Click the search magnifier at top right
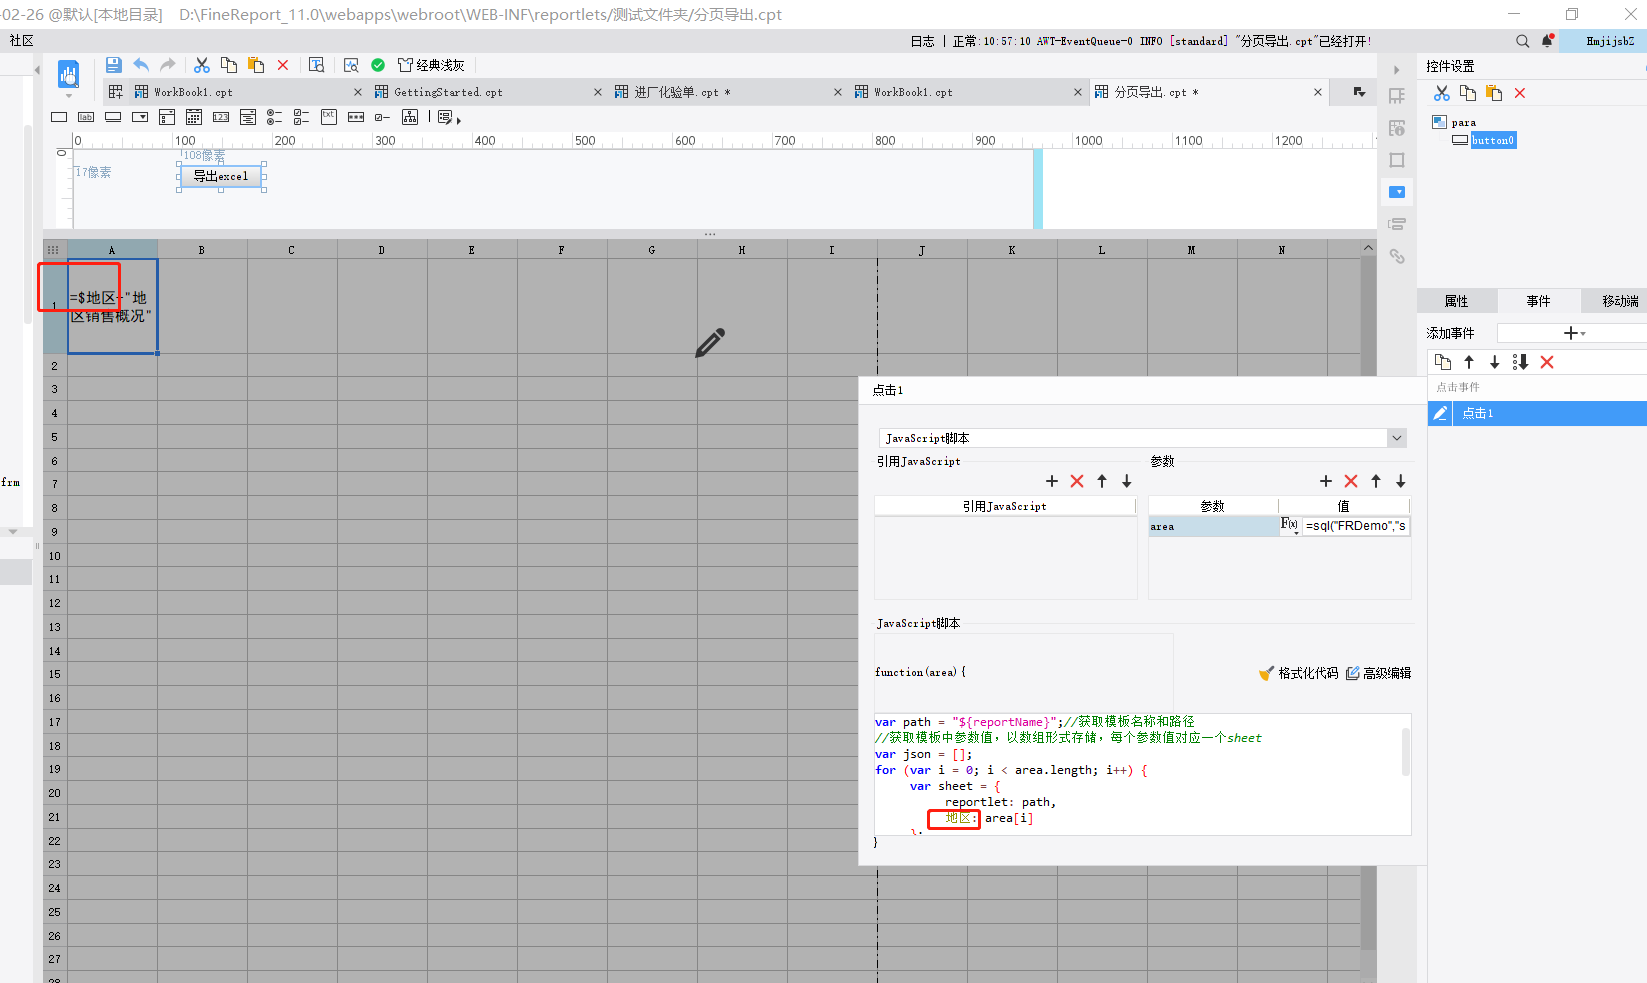 click(1522, 41)
